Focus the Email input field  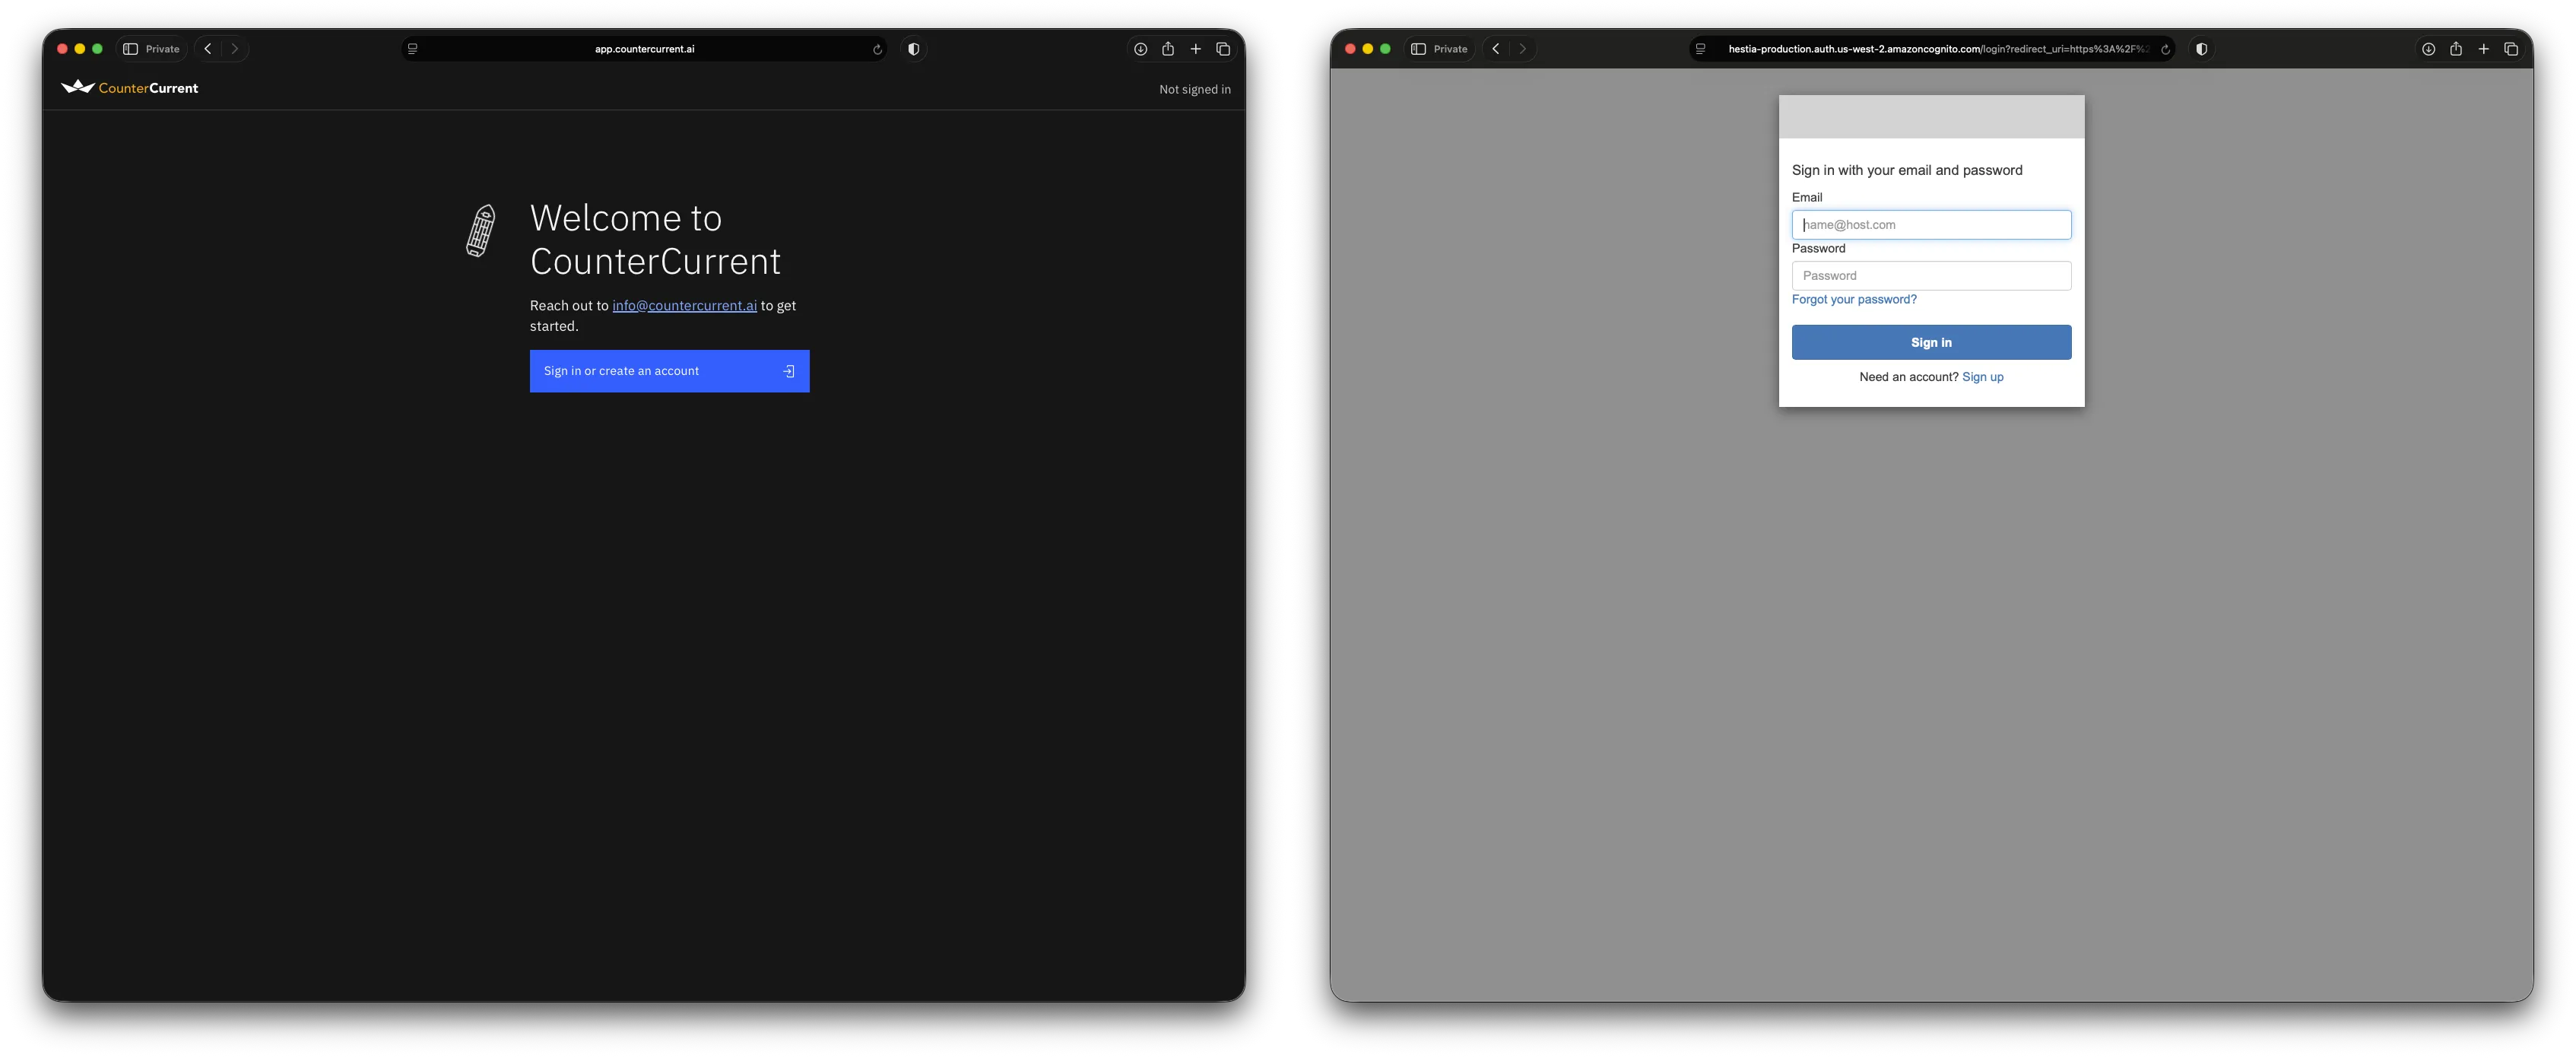pos(1931,225)
